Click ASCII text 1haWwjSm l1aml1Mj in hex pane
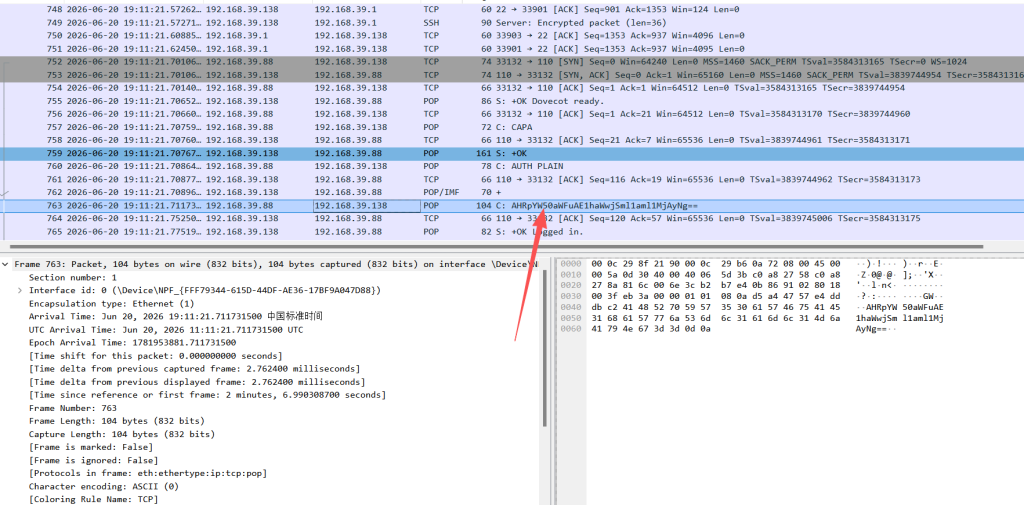This screenshot has height=505, width=1024. click(x=899, y=318)
